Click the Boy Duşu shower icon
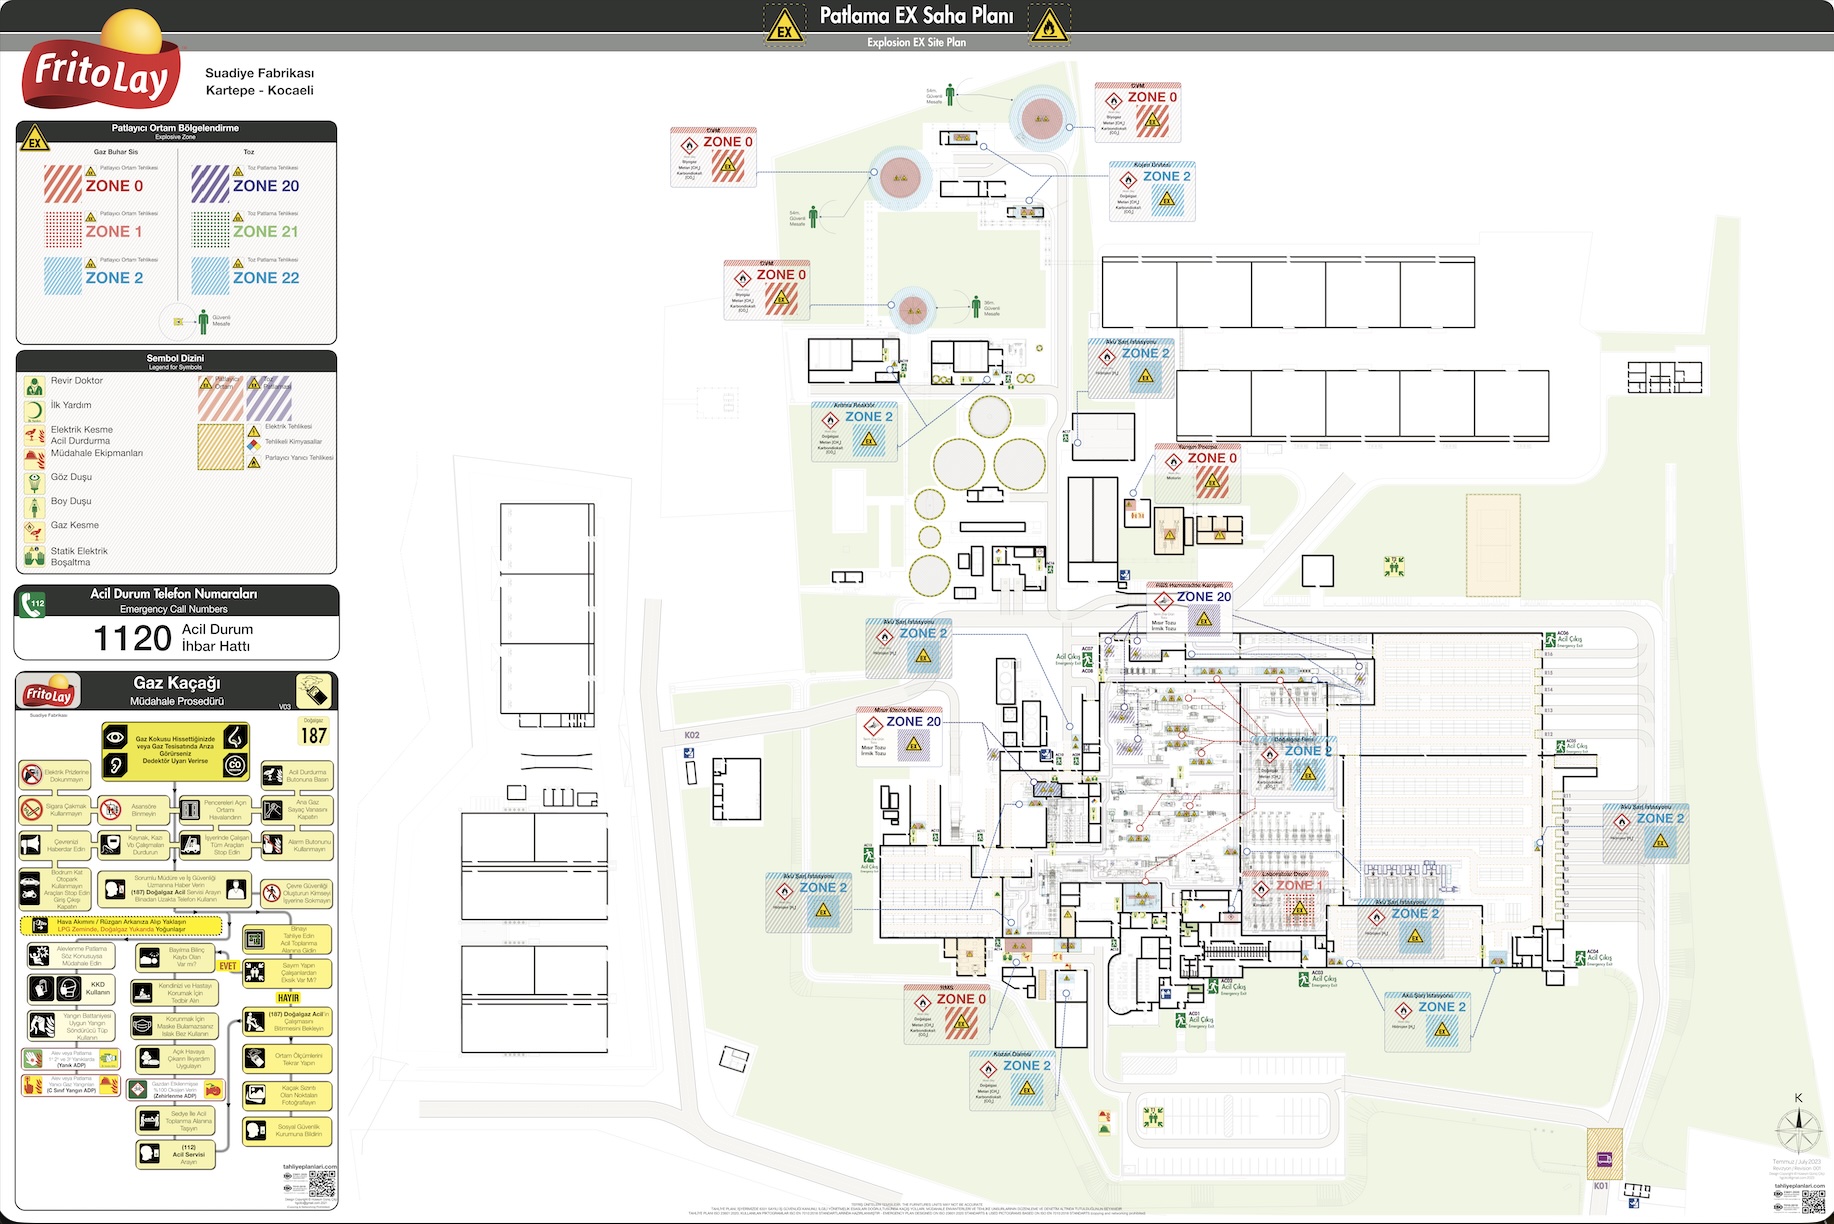This screenshot has height=1224, width=1834. click(35, 506)
